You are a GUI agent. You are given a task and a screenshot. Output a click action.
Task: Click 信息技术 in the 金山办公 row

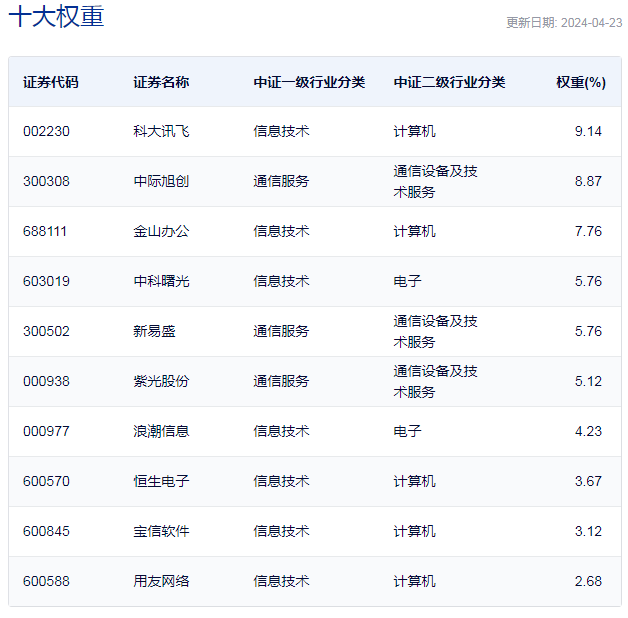(281, 231)
